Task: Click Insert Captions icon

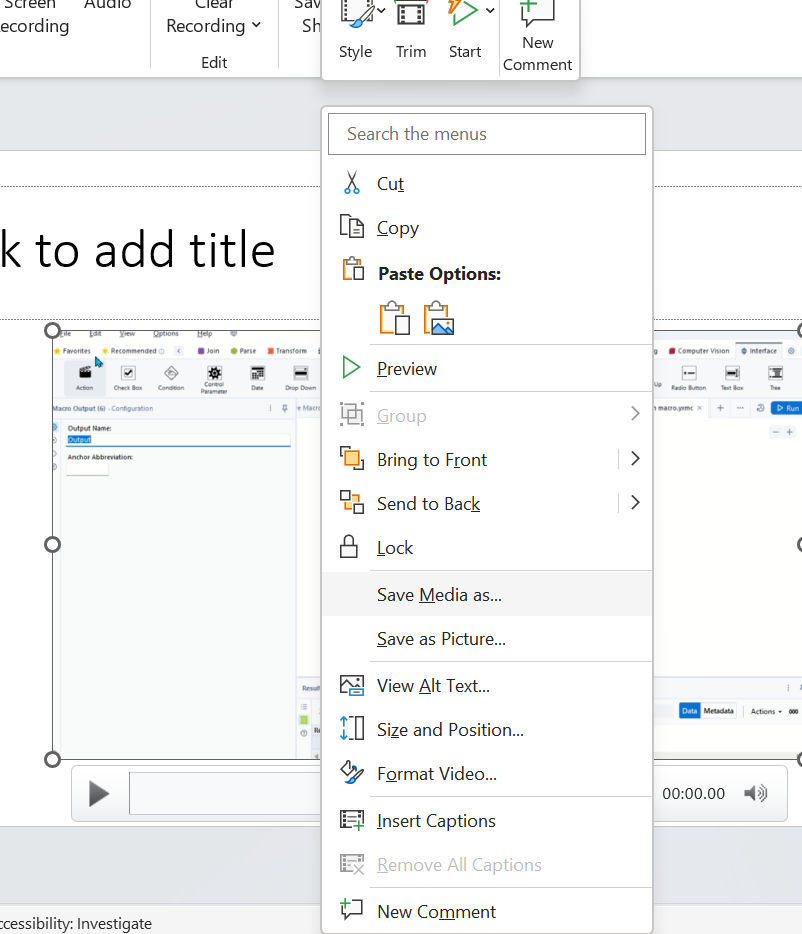Action: pos(352,820)
